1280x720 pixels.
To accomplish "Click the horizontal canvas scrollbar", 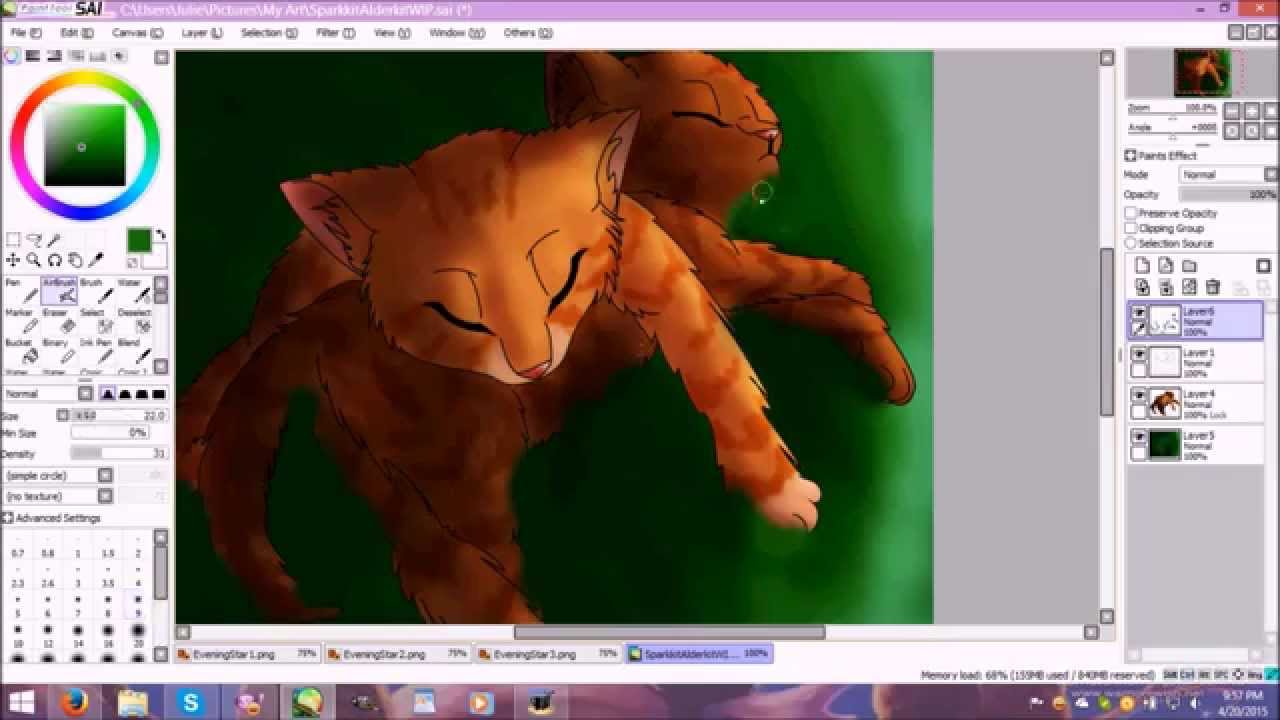I will coord(669,632).
